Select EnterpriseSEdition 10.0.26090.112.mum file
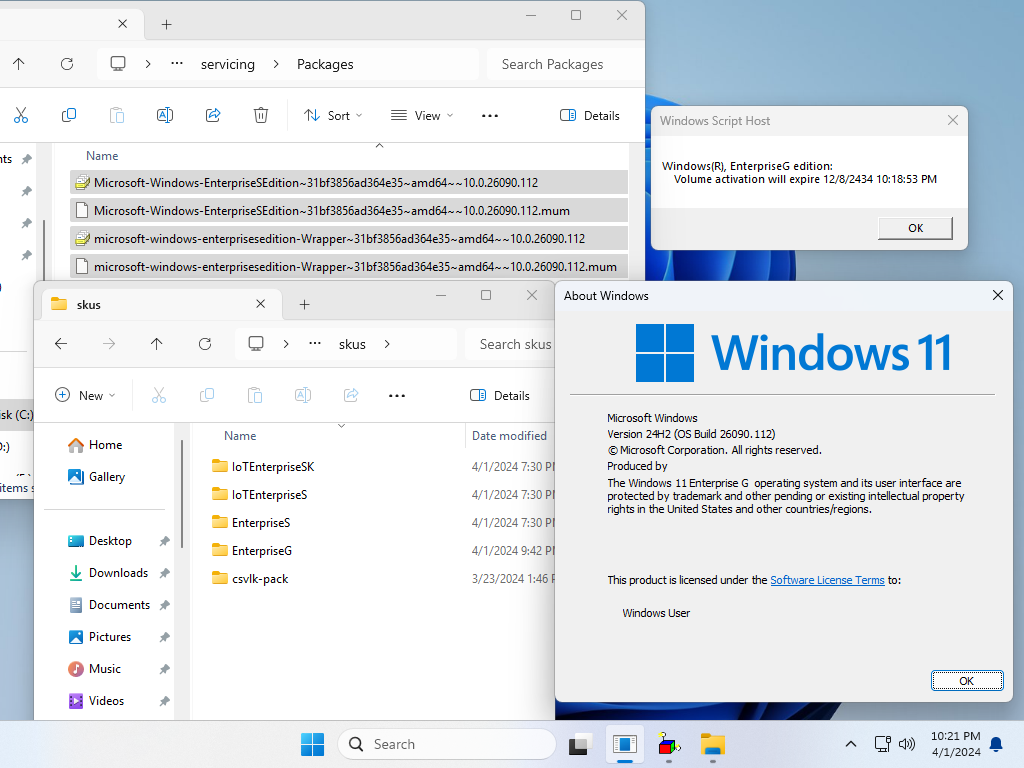1024x768 pixels. 349,210
